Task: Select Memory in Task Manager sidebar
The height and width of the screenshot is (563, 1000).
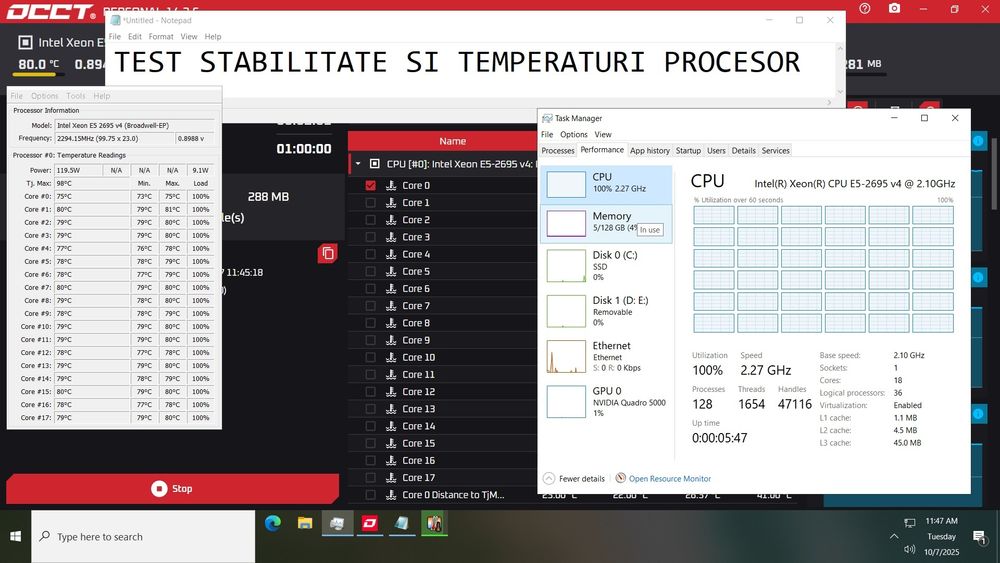Action: pyautogui.click(x=606, y=223)
